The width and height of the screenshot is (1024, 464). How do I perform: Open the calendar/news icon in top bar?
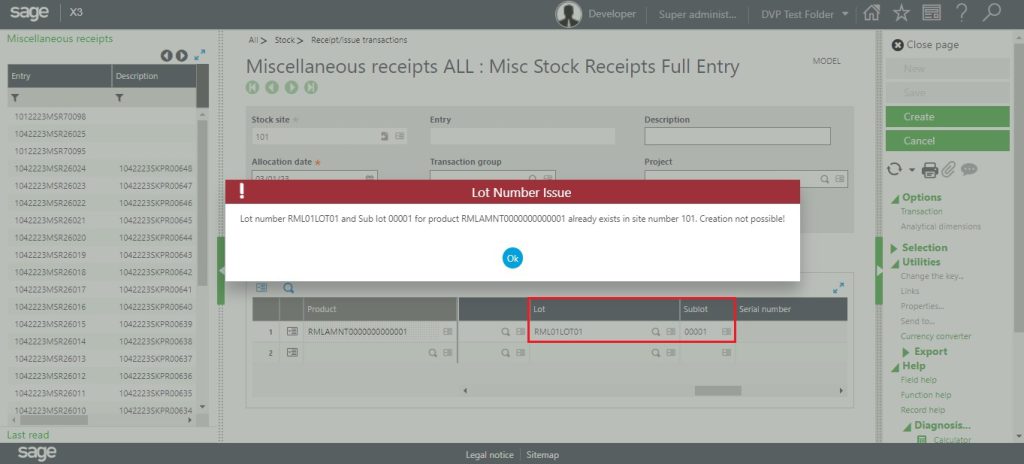click(931, 13)
